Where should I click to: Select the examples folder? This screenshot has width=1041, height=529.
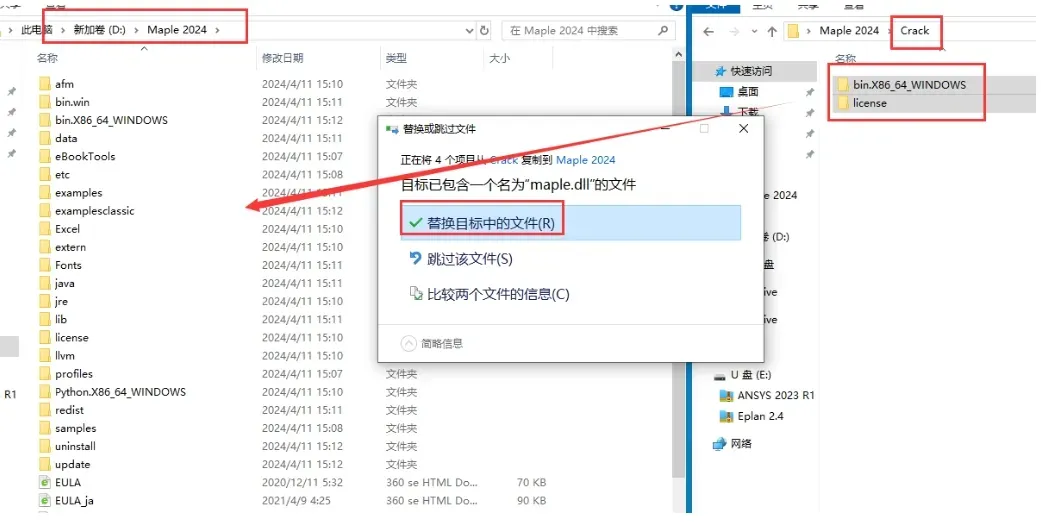point(78,192)
